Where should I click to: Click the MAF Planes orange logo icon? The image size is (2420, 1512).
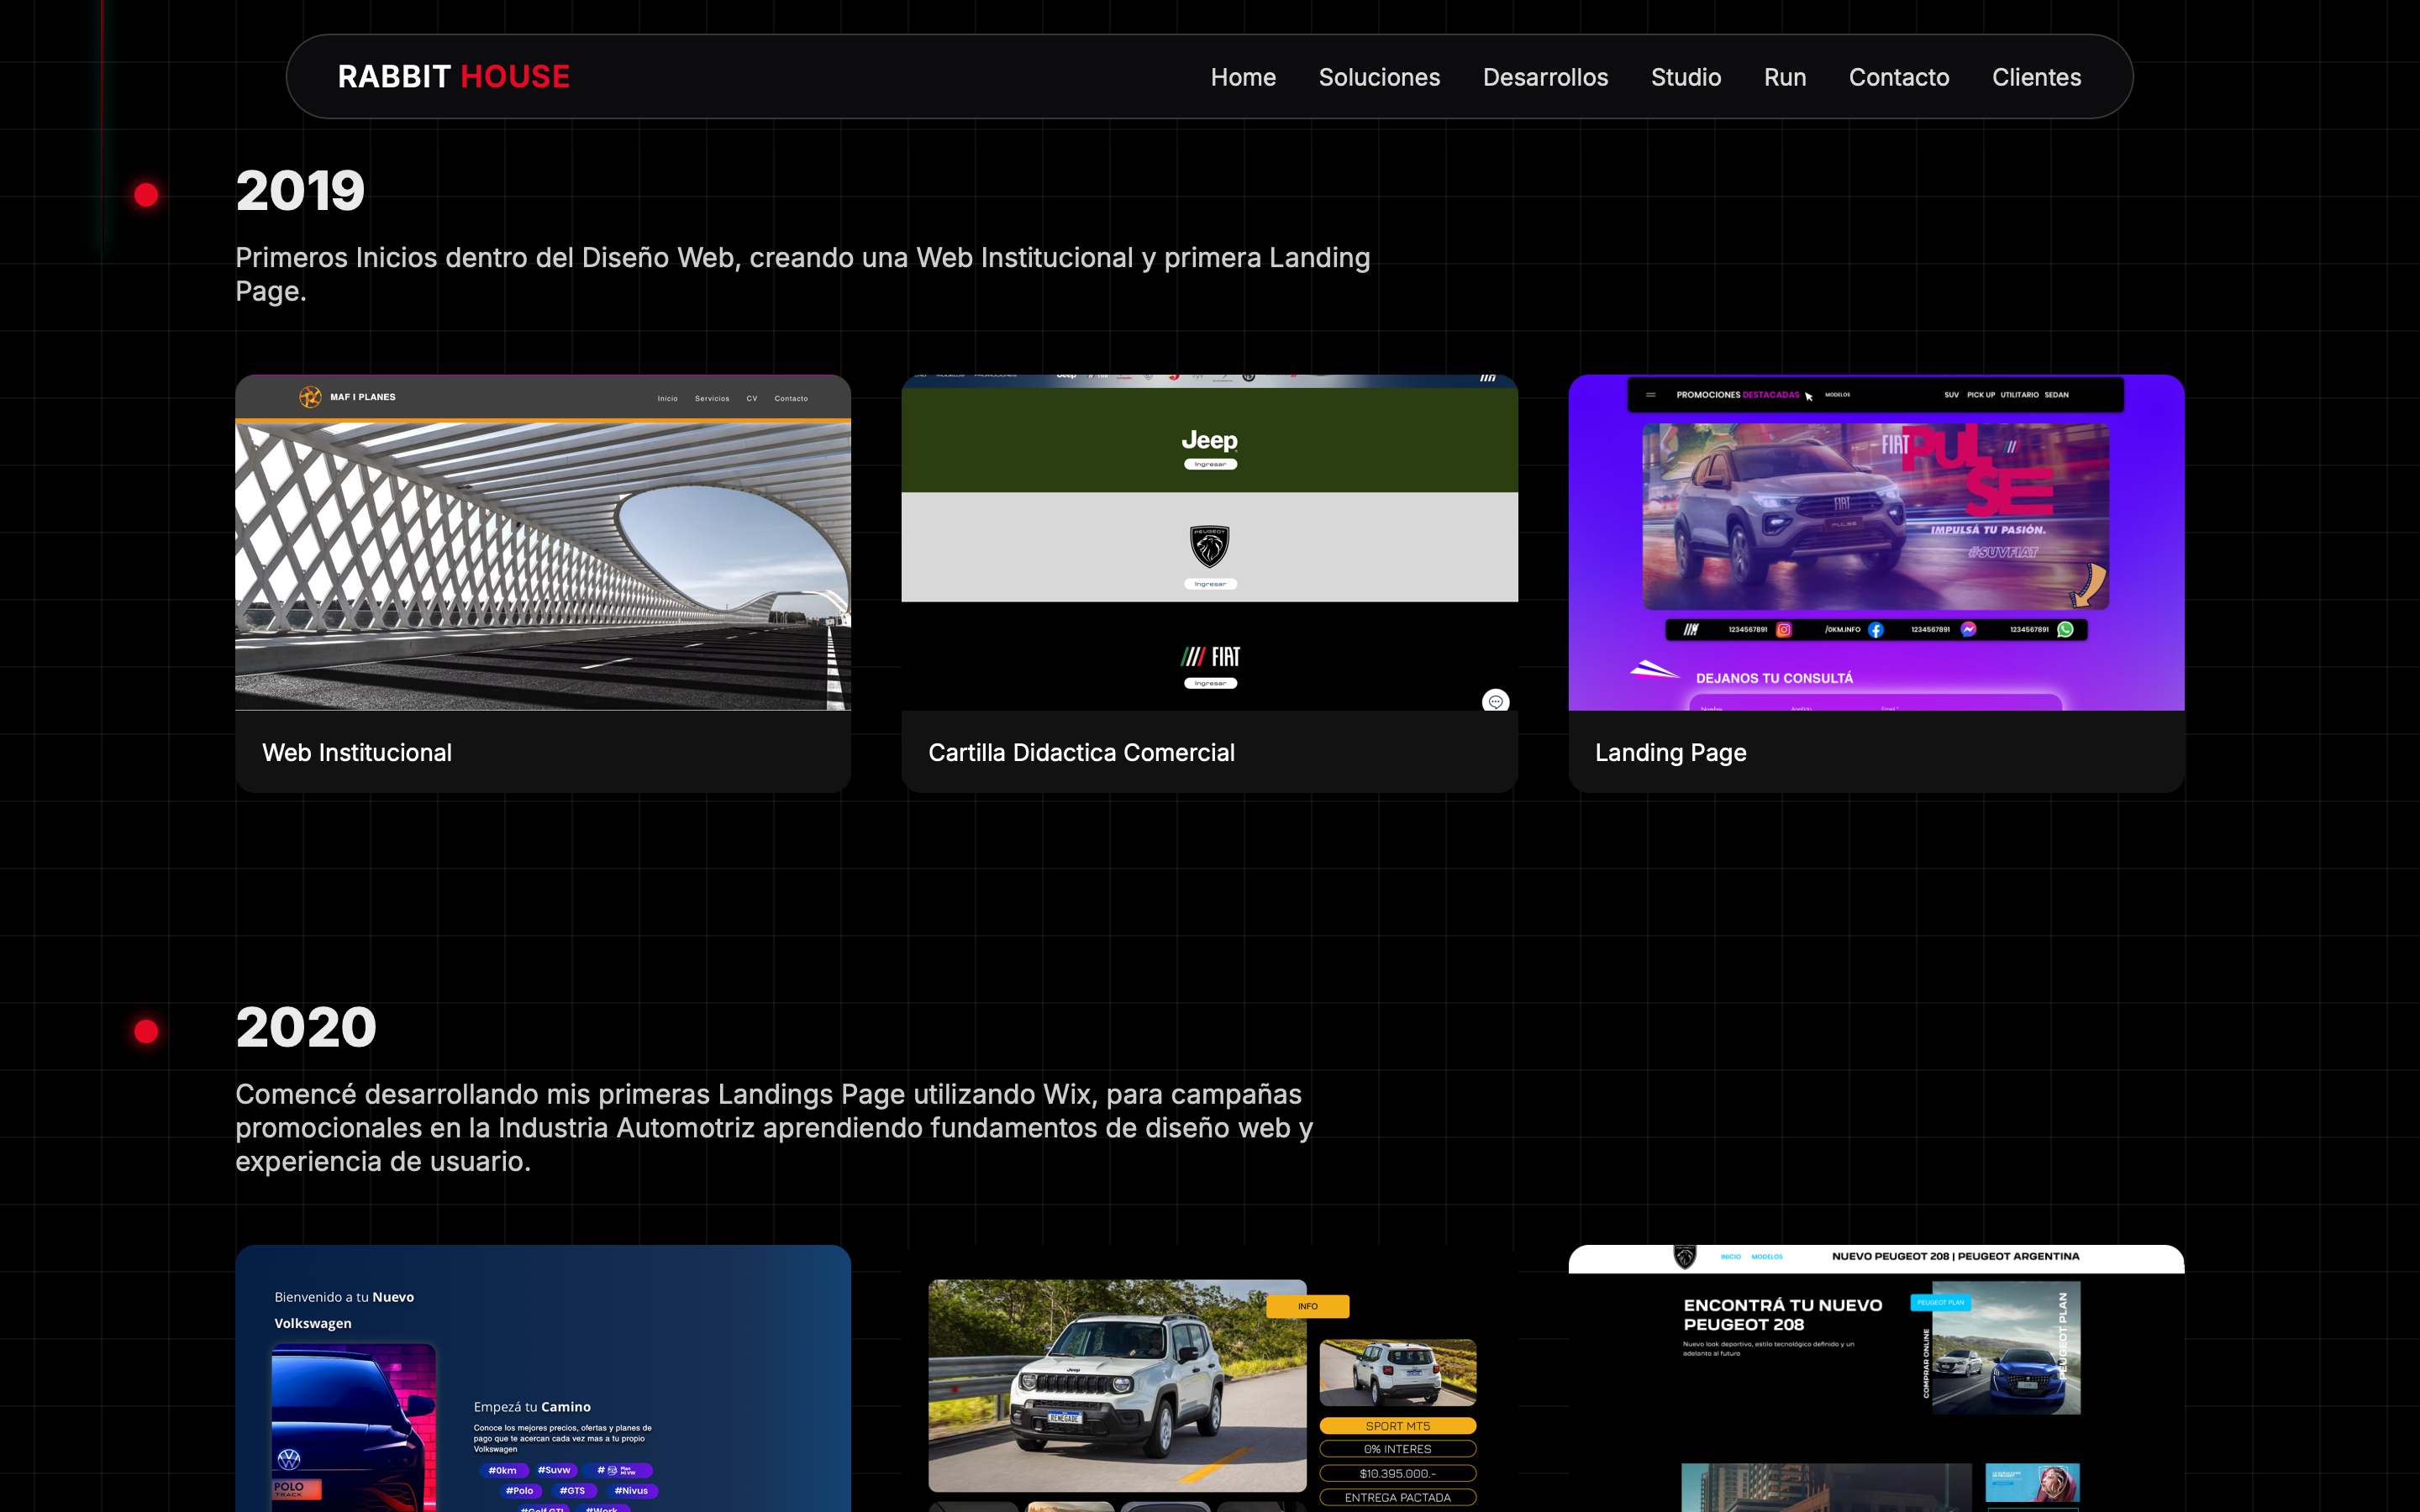pos(310,397)
